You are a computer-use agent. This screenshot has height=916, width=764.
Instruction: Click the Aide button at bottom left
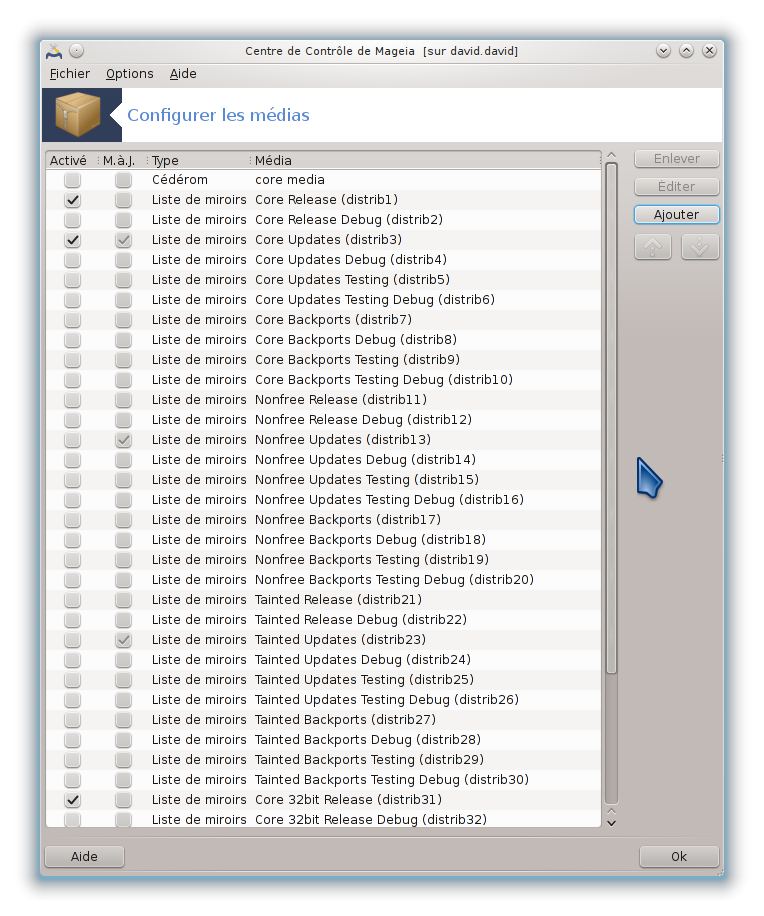(84, 856)
